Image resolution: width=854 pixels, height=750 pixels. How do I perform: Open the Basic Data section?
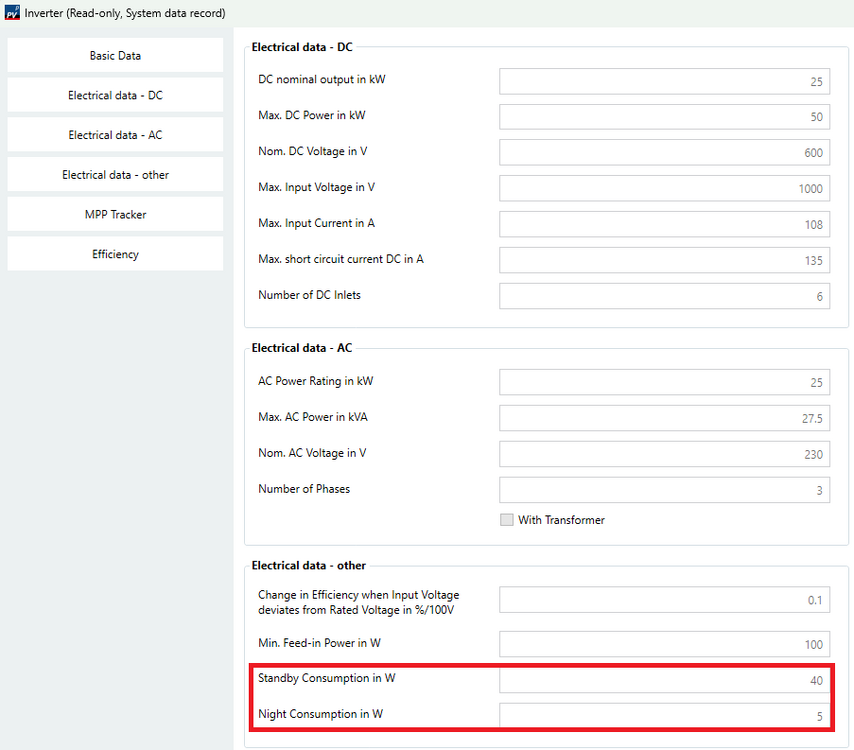click(115, 56)
